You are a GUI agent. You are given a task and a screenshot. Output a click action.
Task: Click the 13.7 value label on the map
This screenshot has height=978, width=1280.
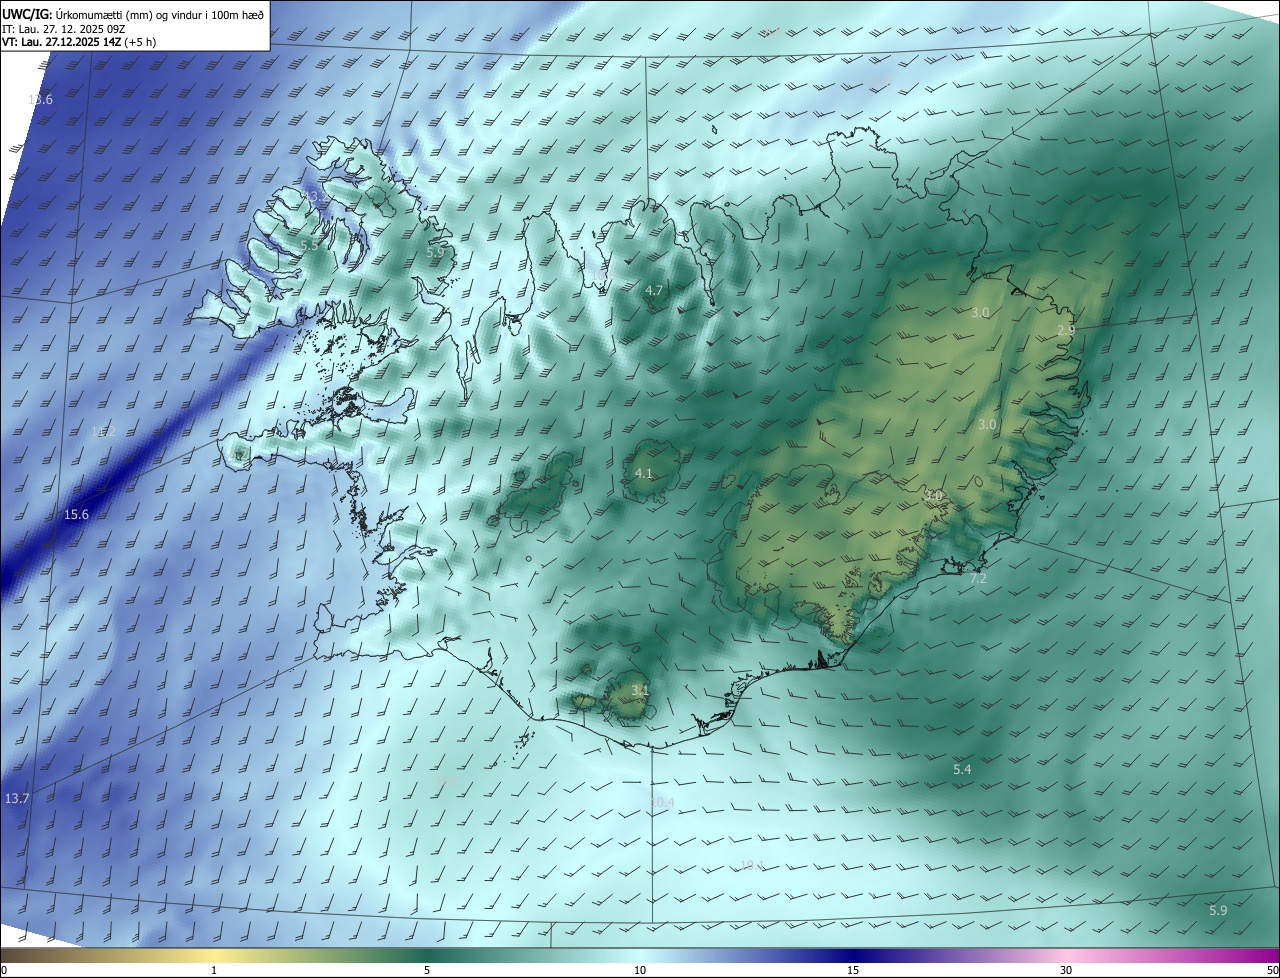click(17, 798)
